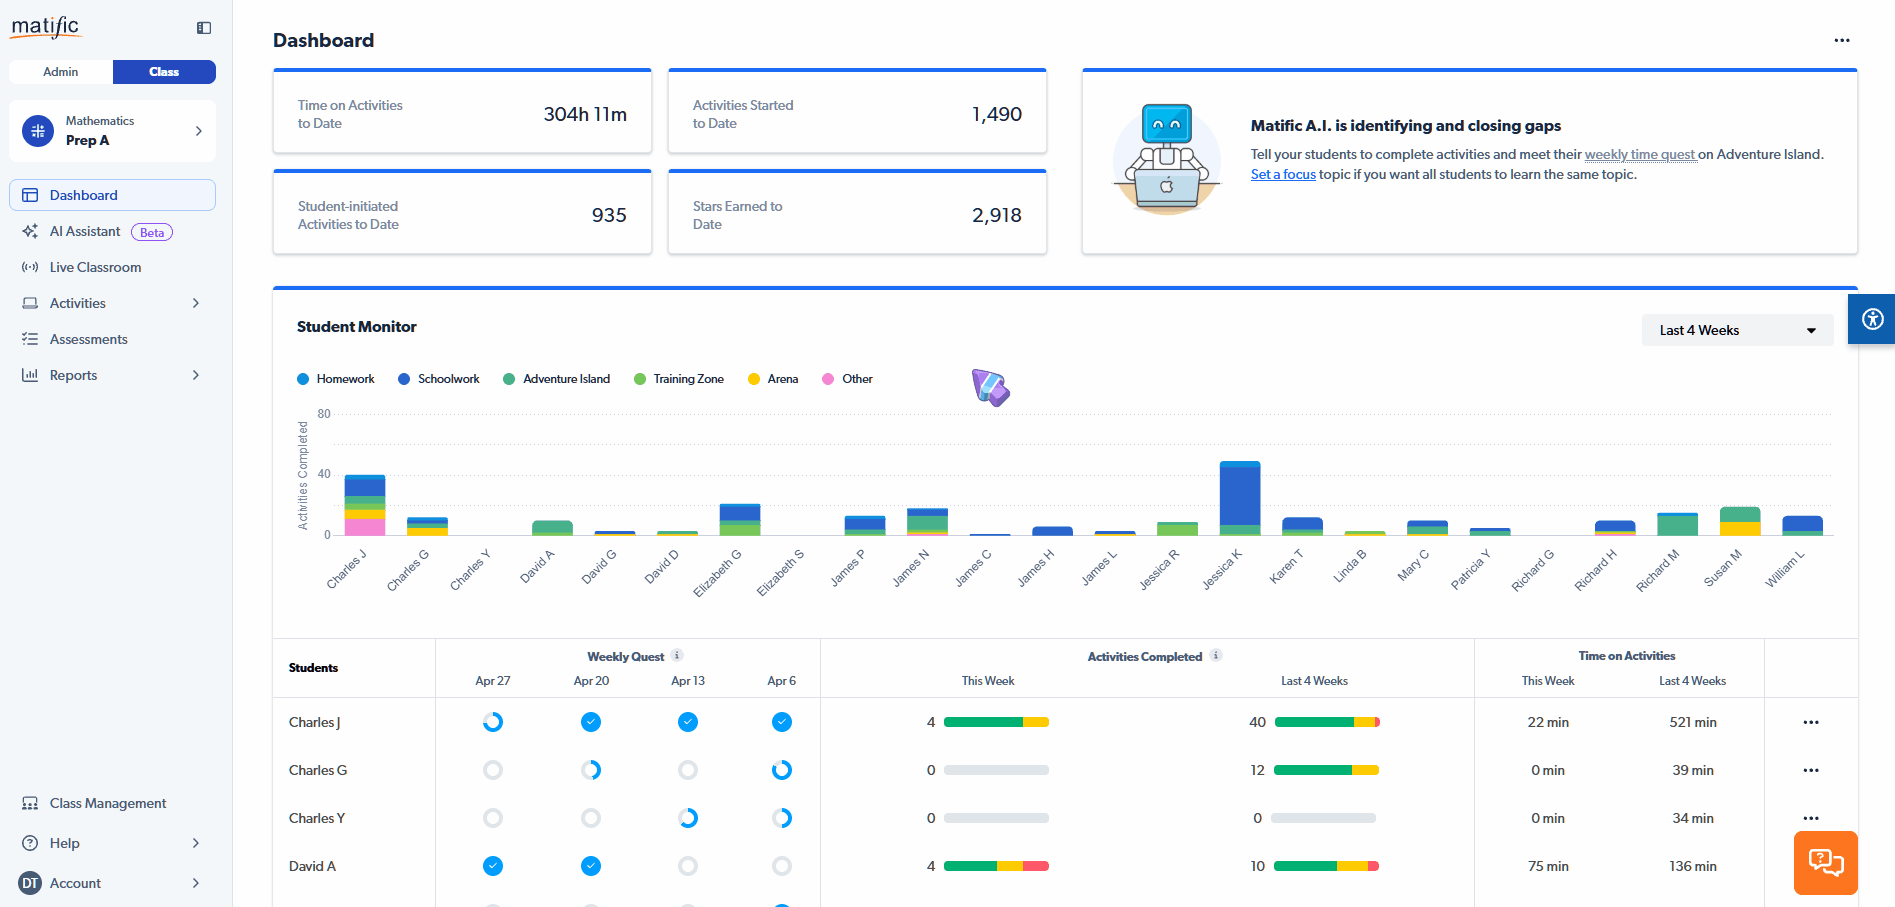Click the 'Set a focus' link
The image size is (1895, 907).
tap(1283, 174)
